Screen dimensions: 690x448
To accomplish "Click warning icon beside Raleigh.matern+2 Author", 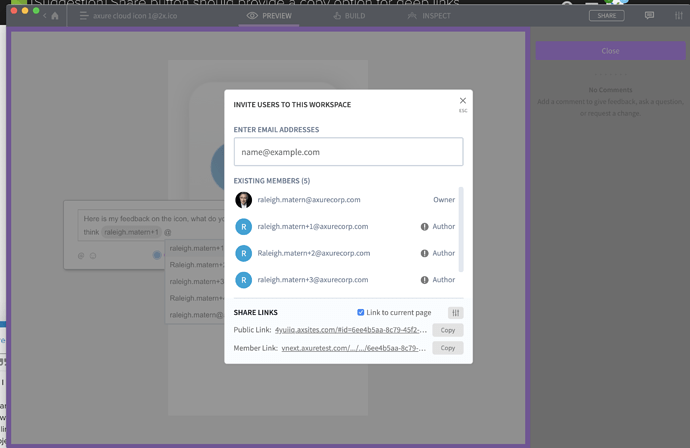I will [424, 253].
